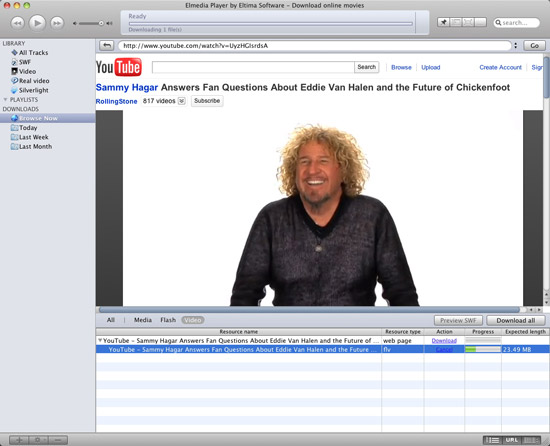Go back in the built-in browser
Viewport: 550px width, 446px height.
tap(107, 46)
